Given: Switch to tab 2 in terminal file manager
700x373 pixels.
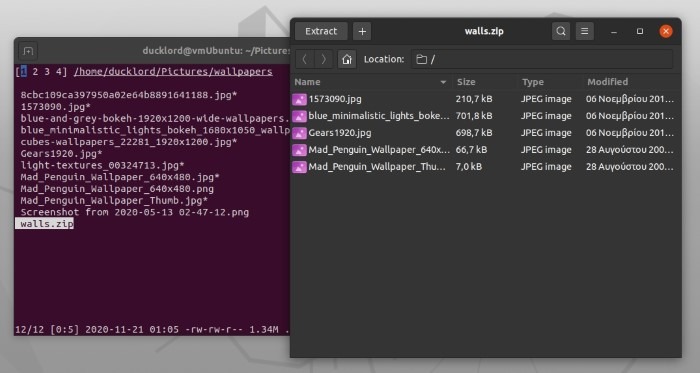Looking at the screenshot, I should click(x=35, y=71).
